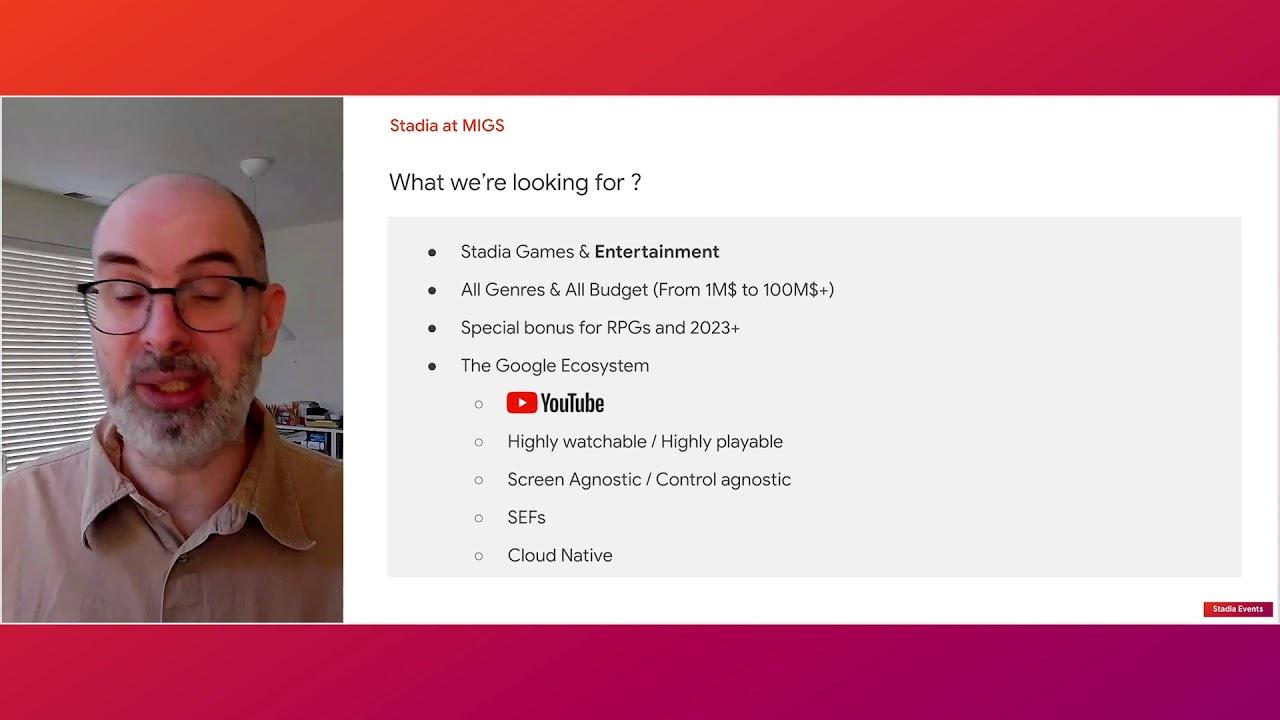Click the bullet dot beside The Google Ecosystem
Image resolution: width=1280 pixels, height=720 pixels.
click(432, 367)
